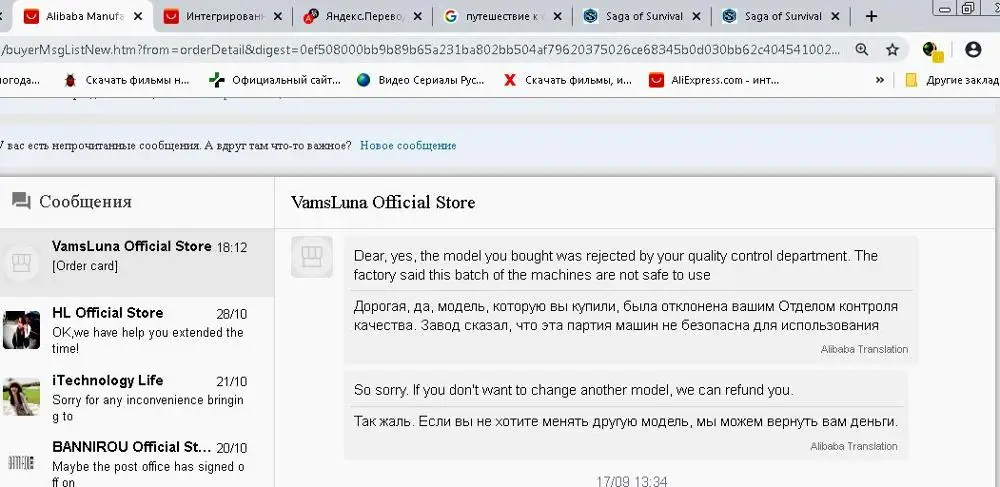Open bookmark Скачать фильмы н... with bug icon
Image resolution: width=1000 pixels, height=487 pixels.
click(127, 80)
